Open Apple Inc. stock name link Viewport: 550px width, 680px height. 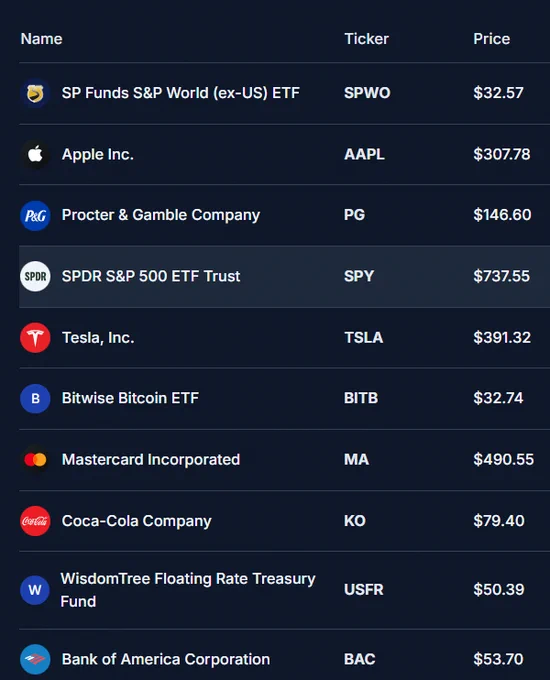tap(98, 154)
